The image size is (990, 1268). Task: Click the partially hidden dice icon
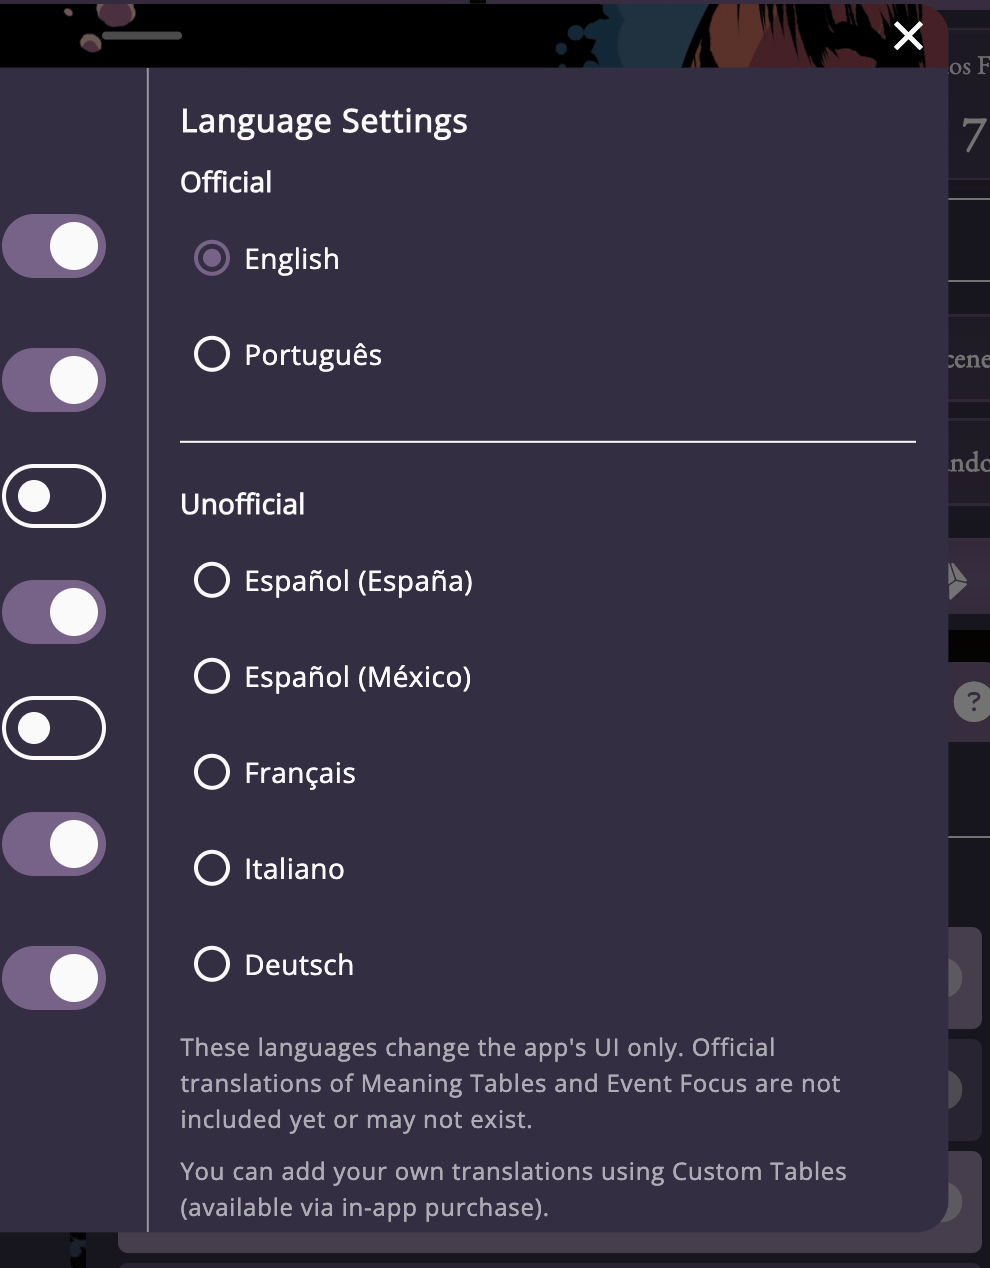point(957,580)
